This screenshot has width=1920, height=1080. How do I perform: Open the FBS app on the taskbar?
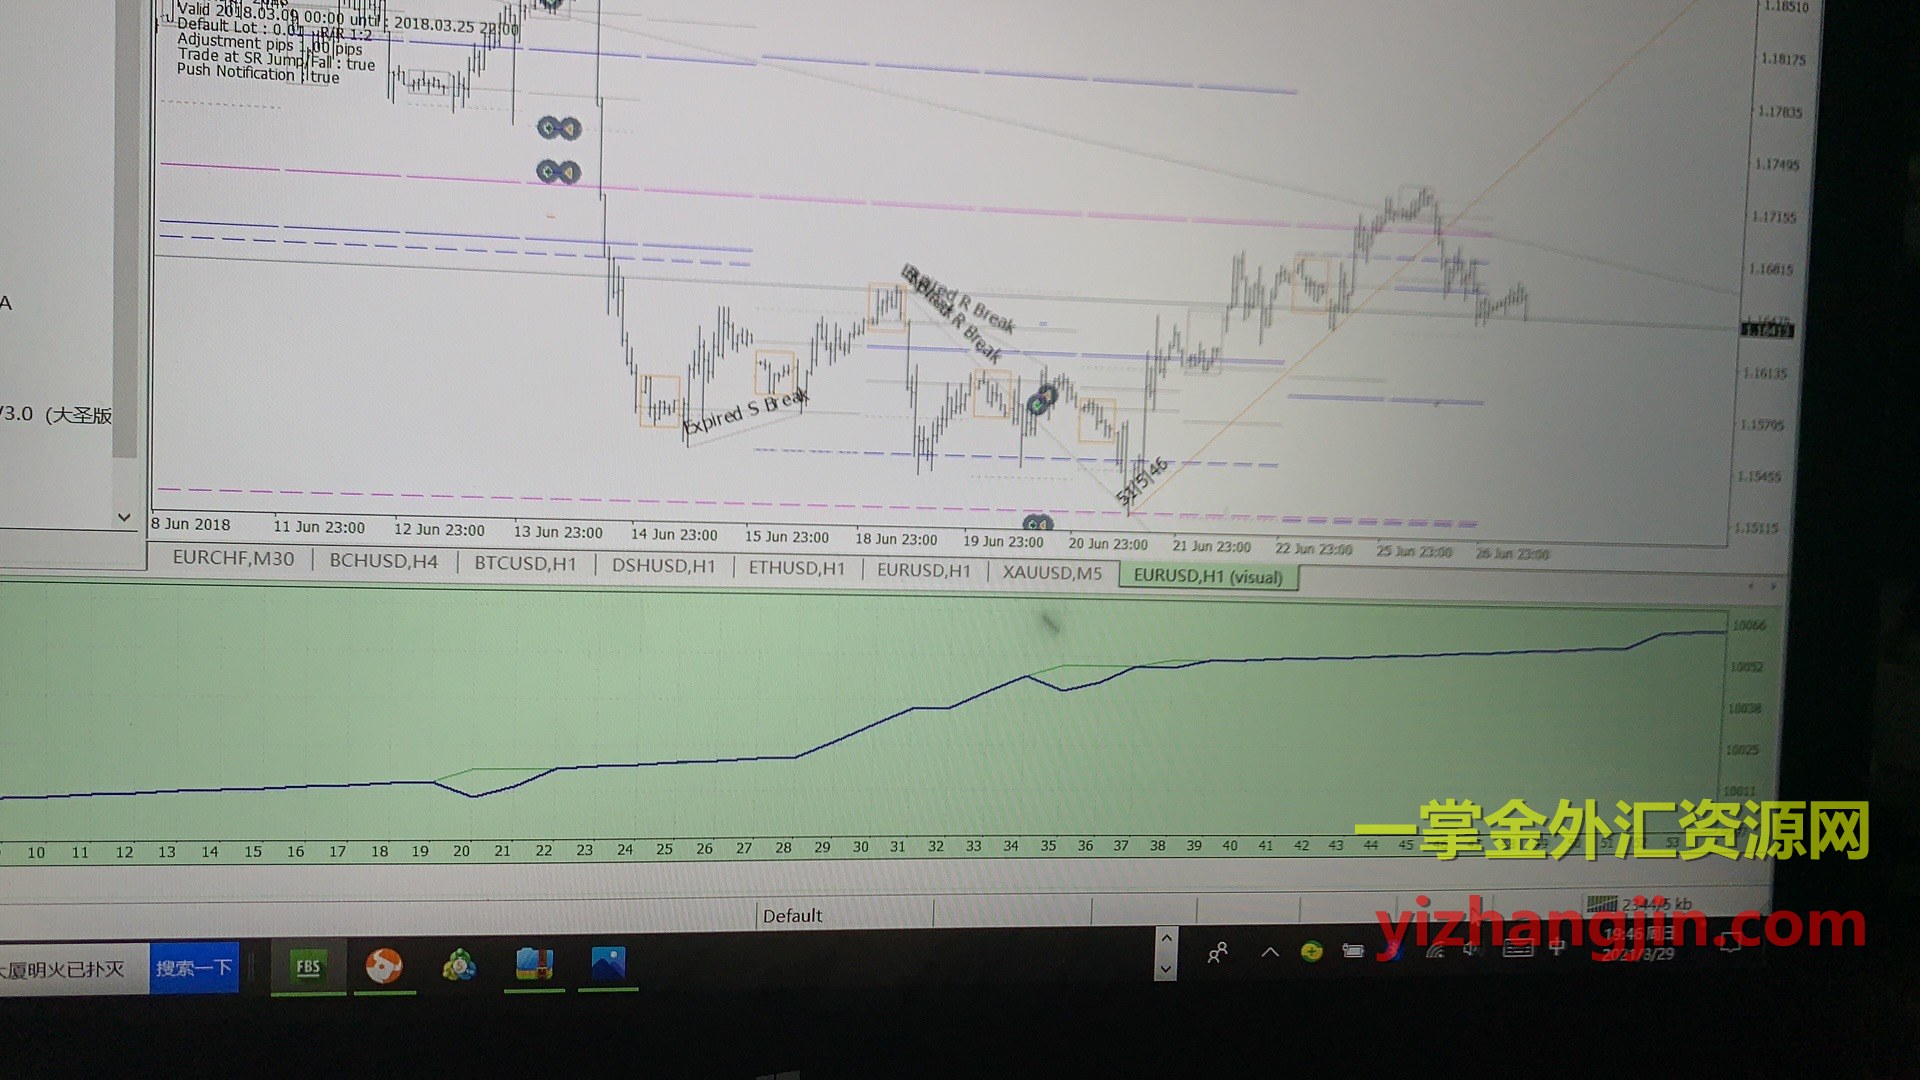point(308,966)
